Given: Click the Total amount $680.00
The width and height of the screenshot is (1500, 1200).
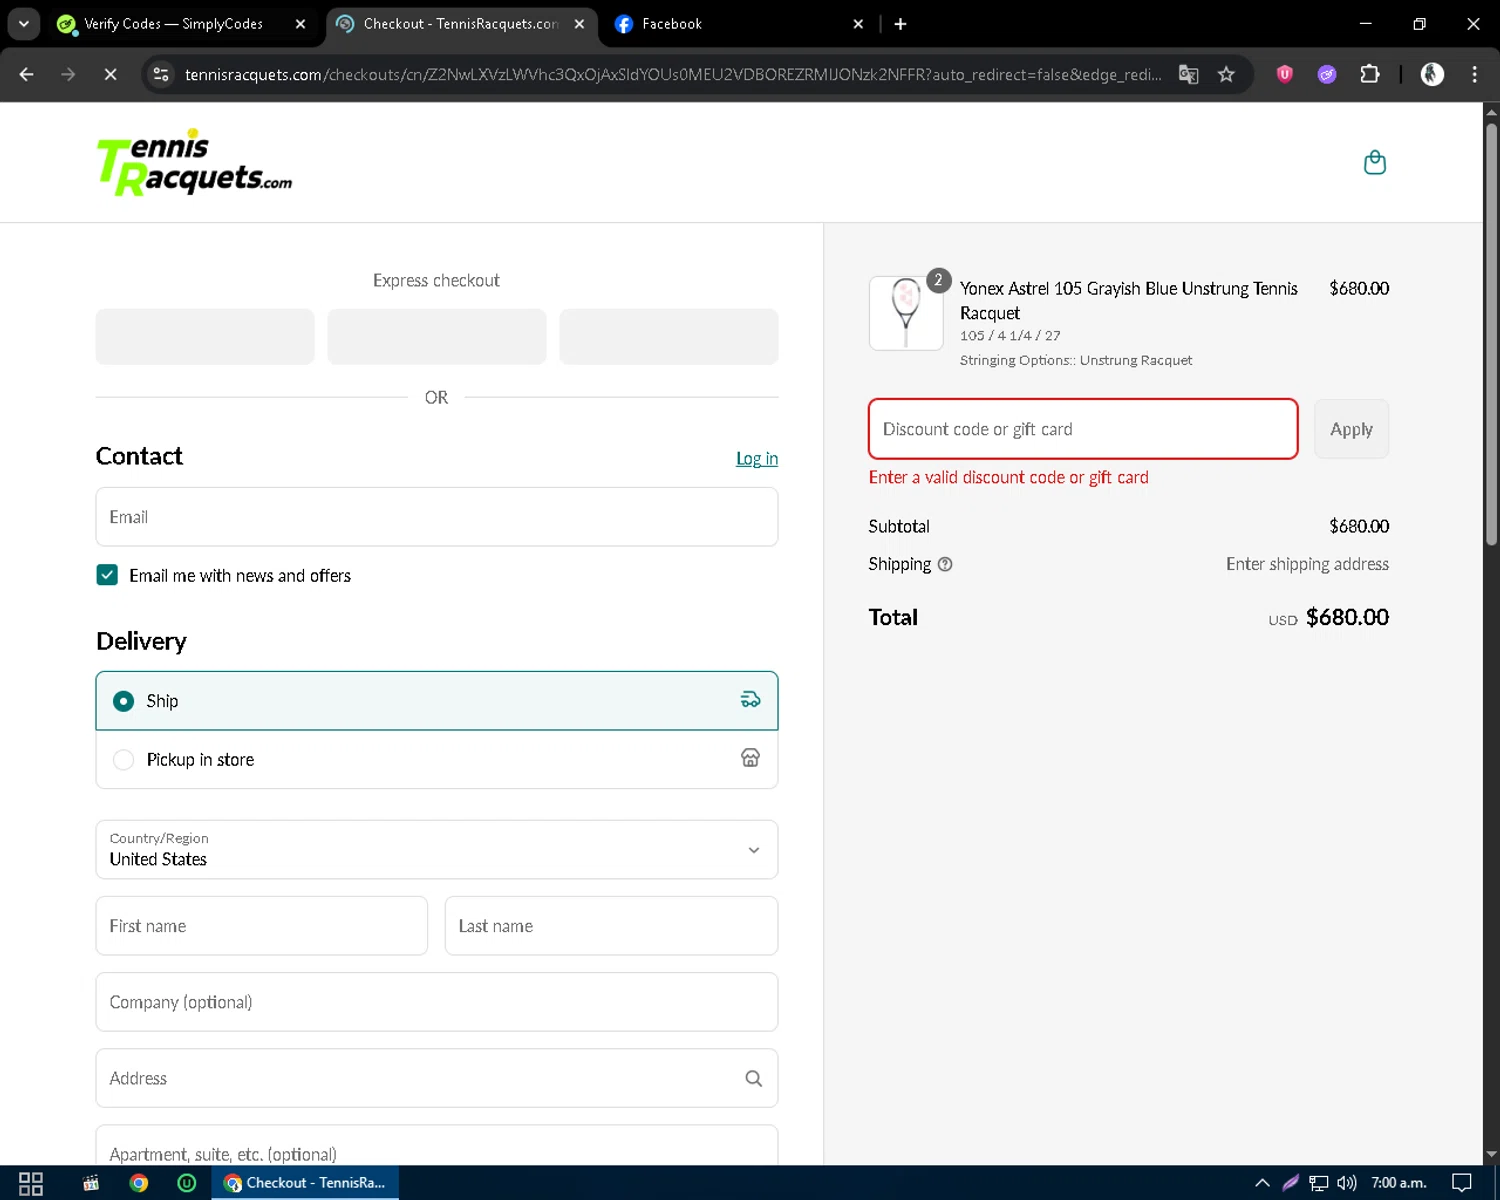Looking at the screenshot, I should (1347, 617).
